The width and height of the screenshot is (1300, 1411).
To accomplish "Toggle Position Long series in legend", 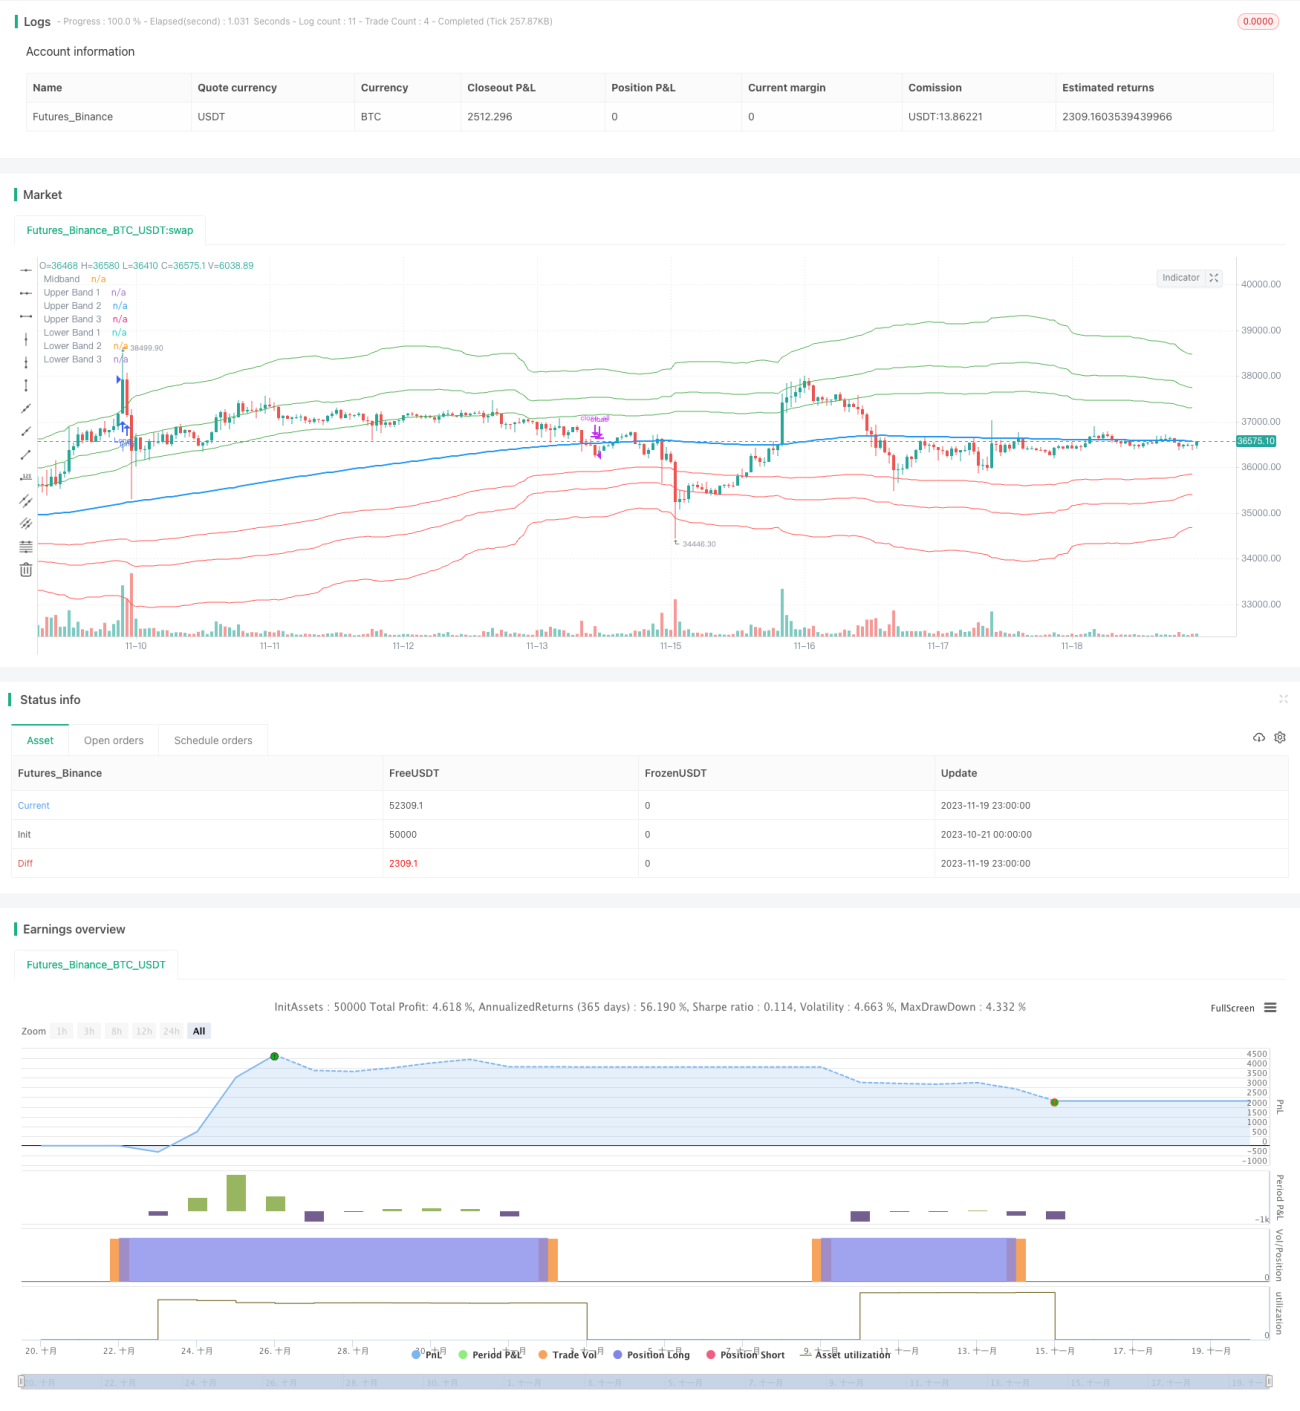I will click(651, 1354).
